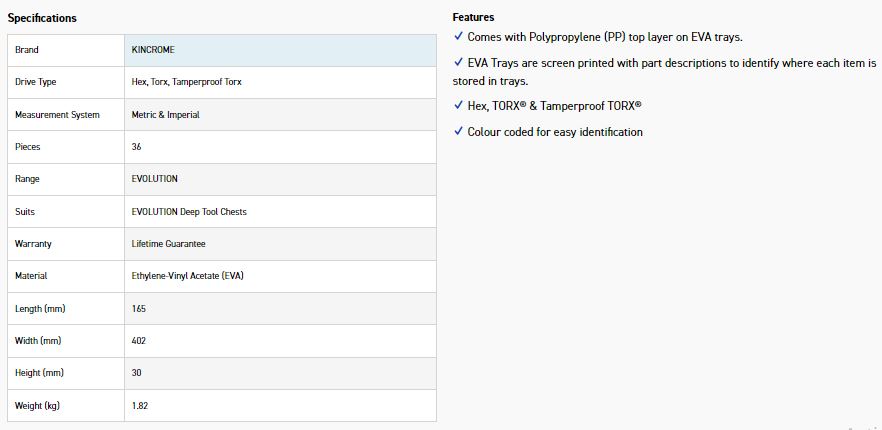Click the checkmark beside the Polypropylene top layer feature
Screen dimensions: 882x430
pos(459,36)
